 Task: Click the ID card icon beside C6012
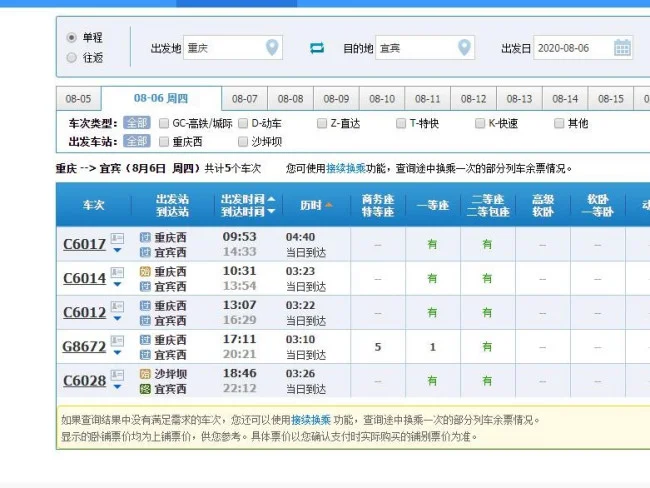click(117, 306)
